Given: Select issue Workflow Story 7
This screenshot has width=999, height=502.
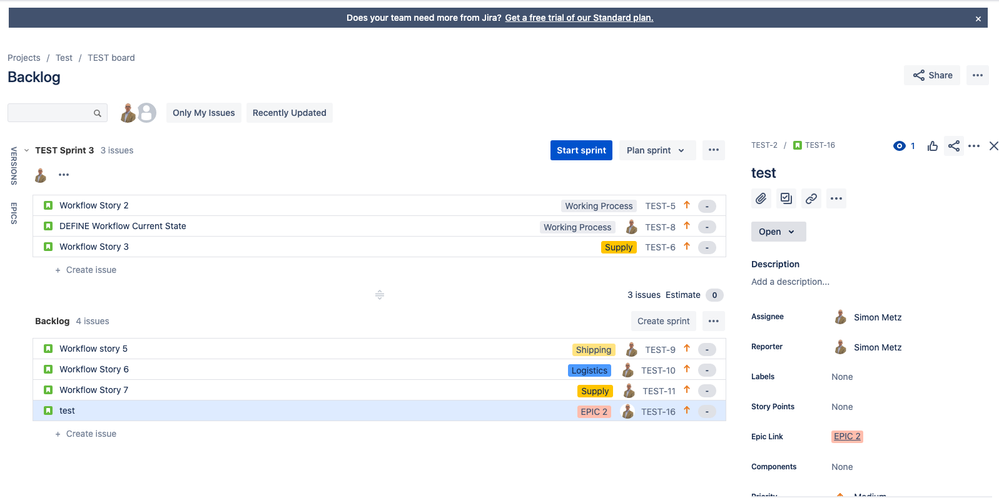Looking at the screenshot, I should click(x=379, y=390).
